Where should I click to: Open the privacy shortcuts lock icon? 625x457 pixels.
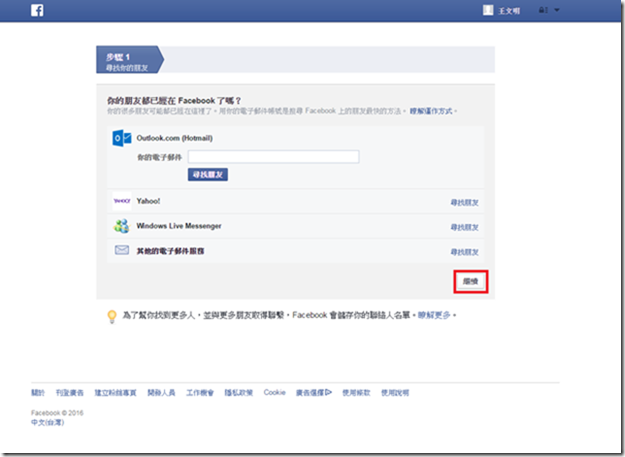(x=543, y=10)
